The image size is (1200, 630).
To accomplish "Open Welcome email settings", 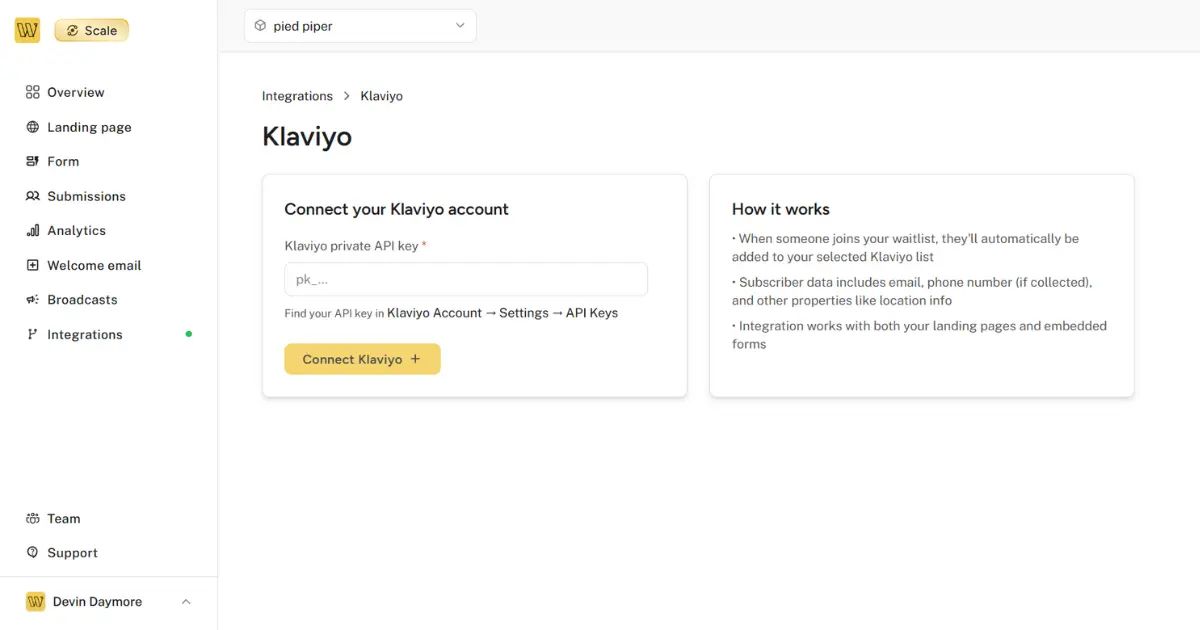I will [94, 265].
